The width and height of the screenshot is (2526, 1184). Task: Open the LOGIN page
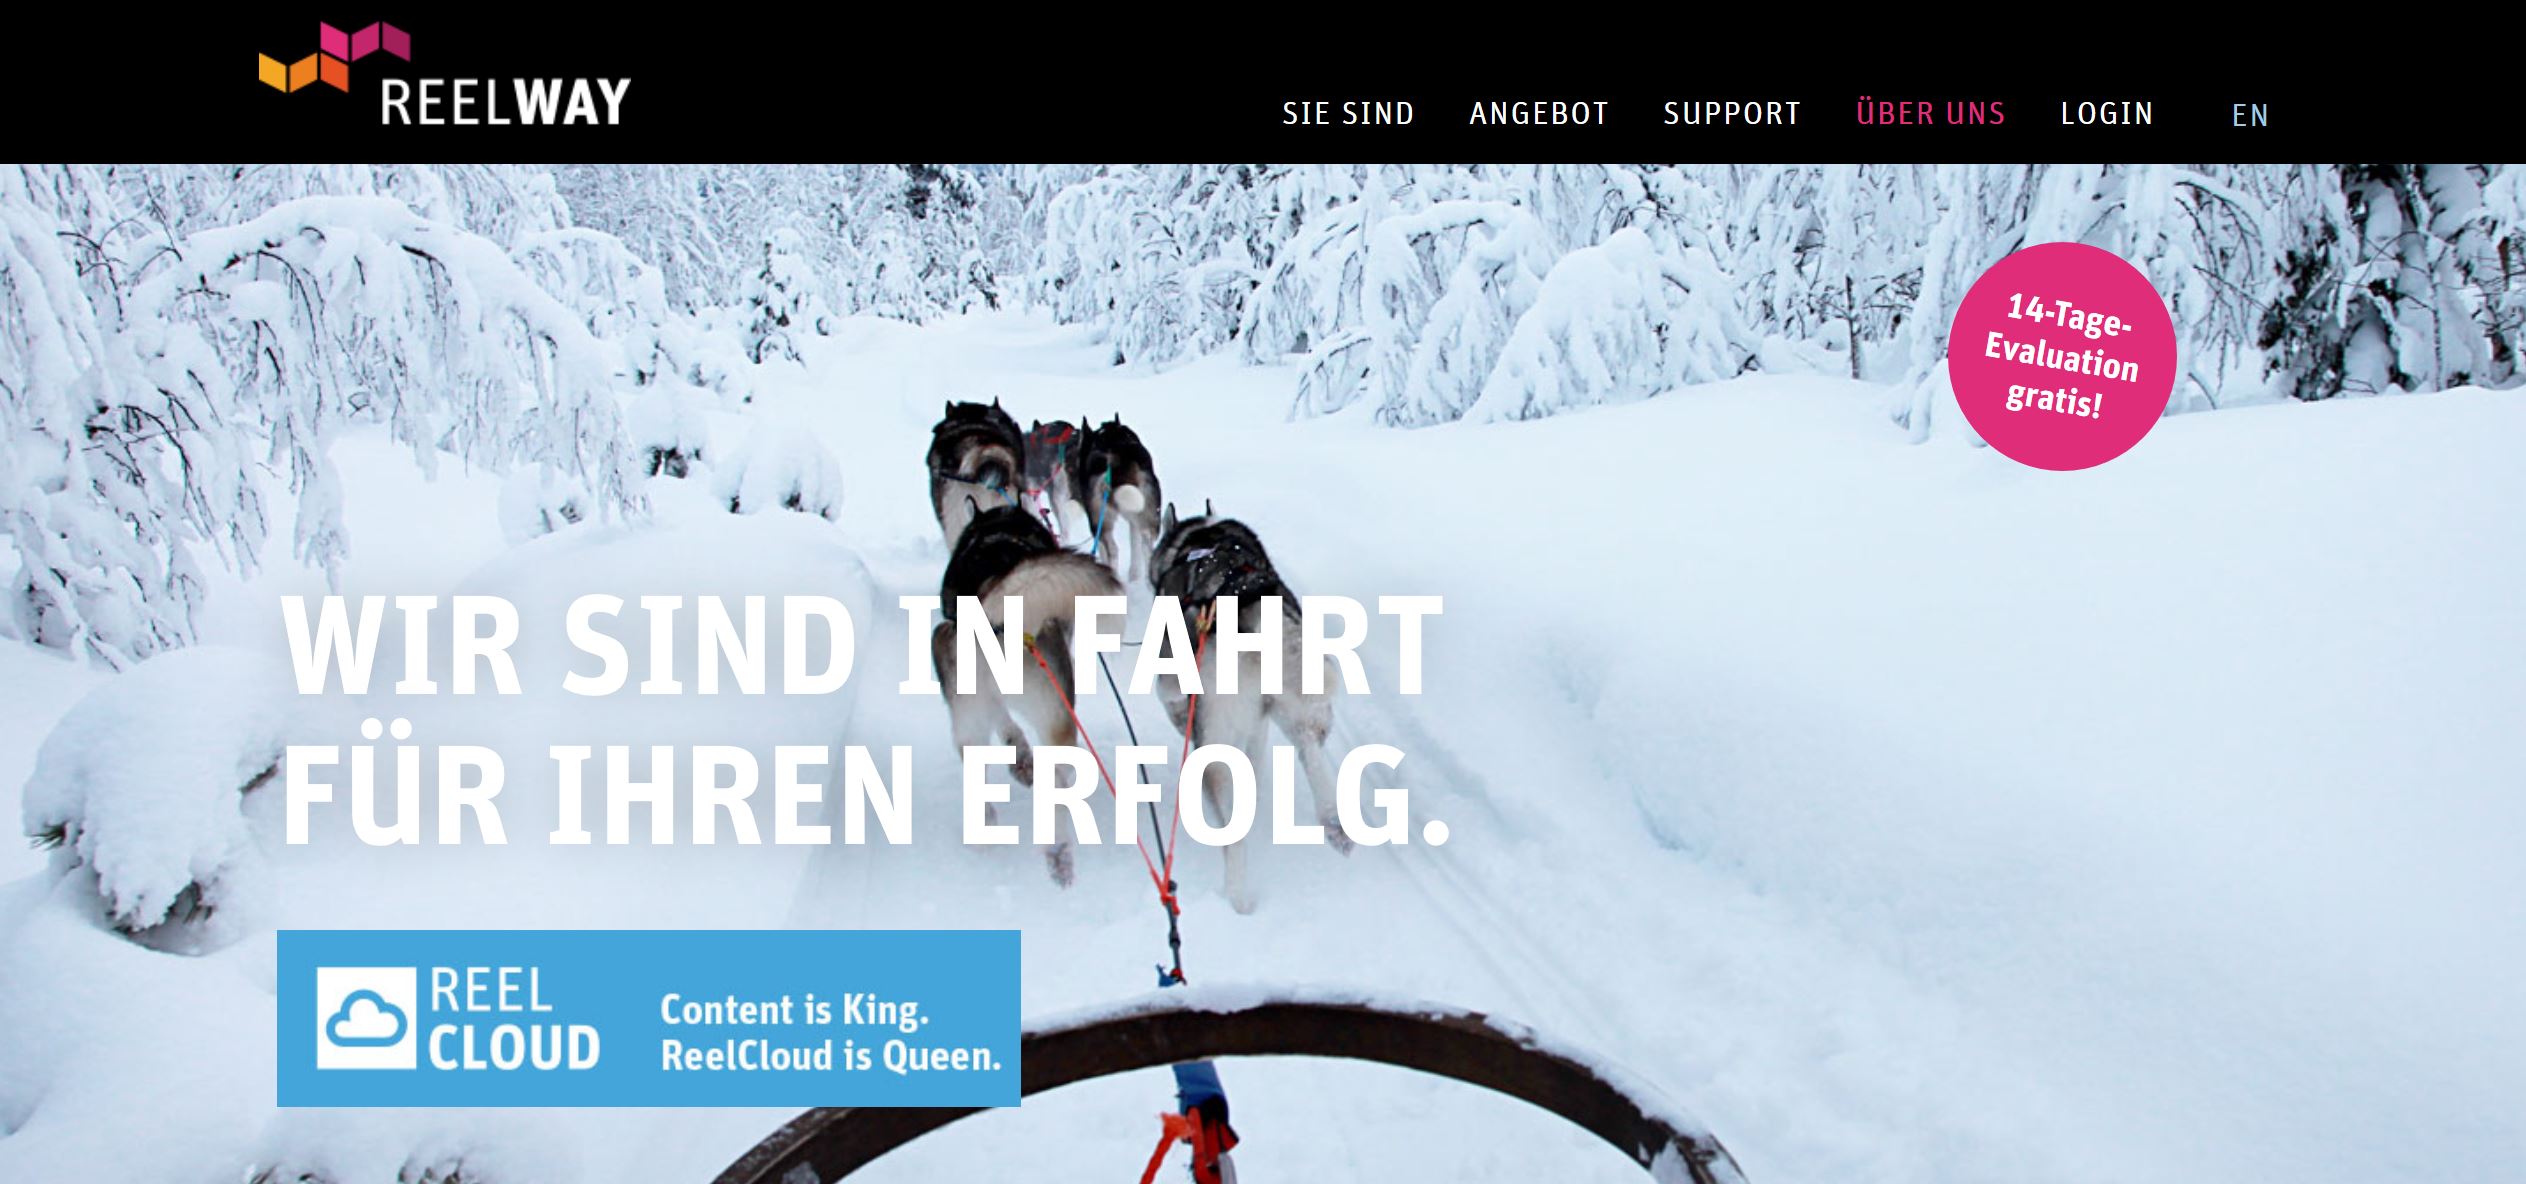[2107, 113]
